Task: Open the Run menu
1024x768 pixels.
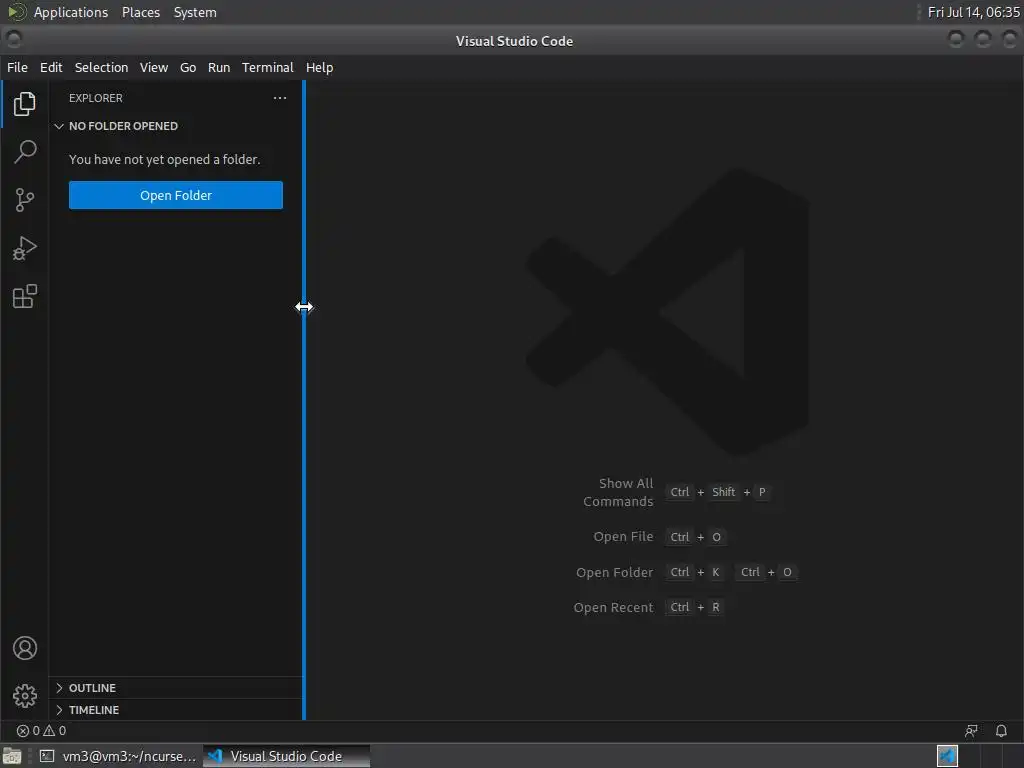Action: coord(219,67)
